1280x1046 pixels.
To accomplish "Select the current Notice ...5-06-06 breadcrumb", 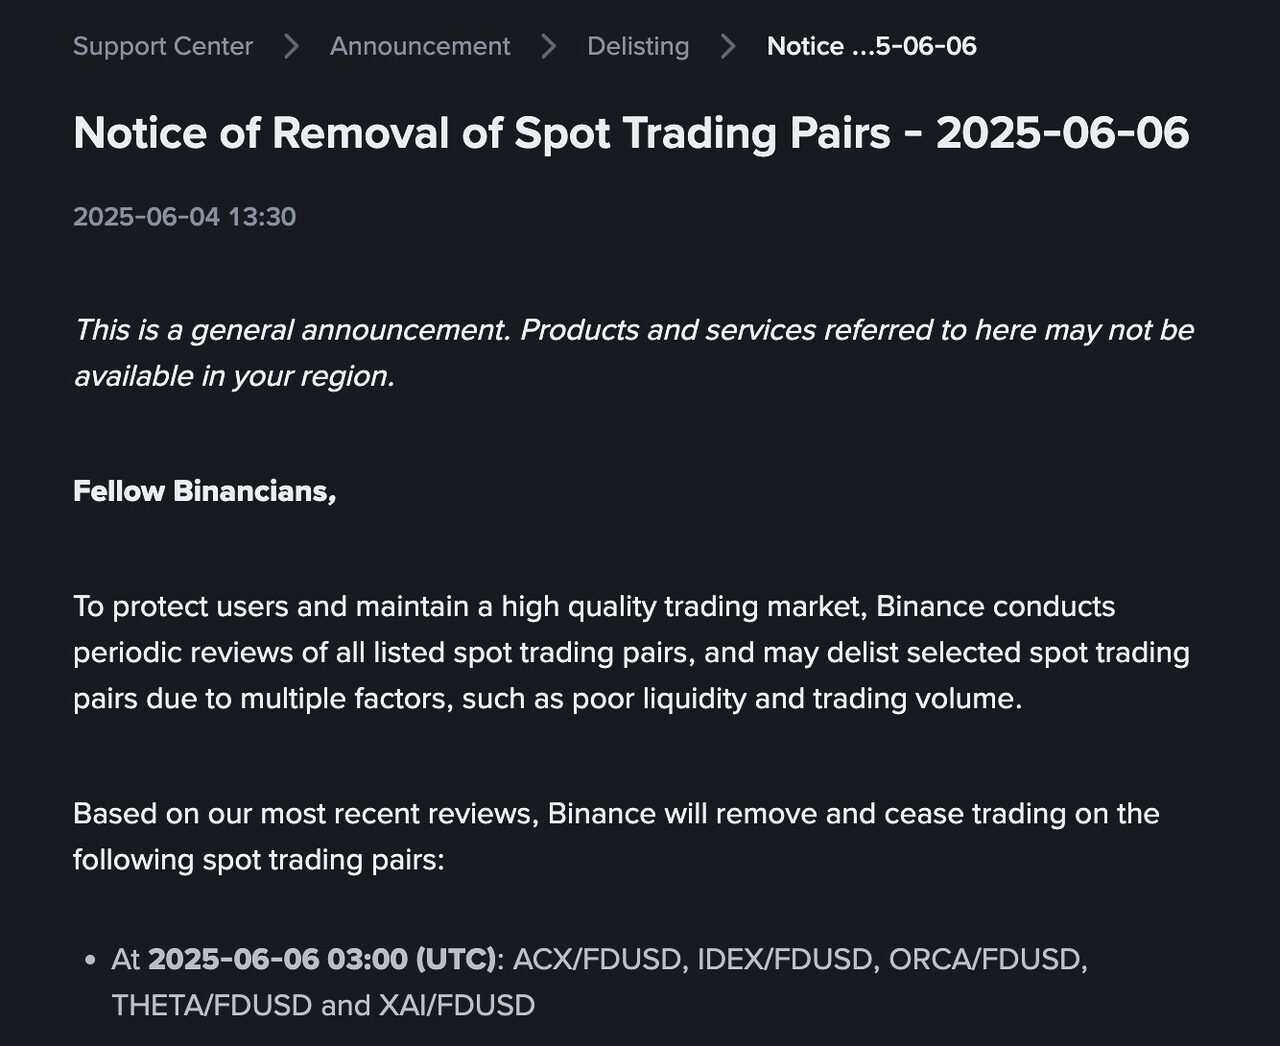I will [x=872, y=46].
